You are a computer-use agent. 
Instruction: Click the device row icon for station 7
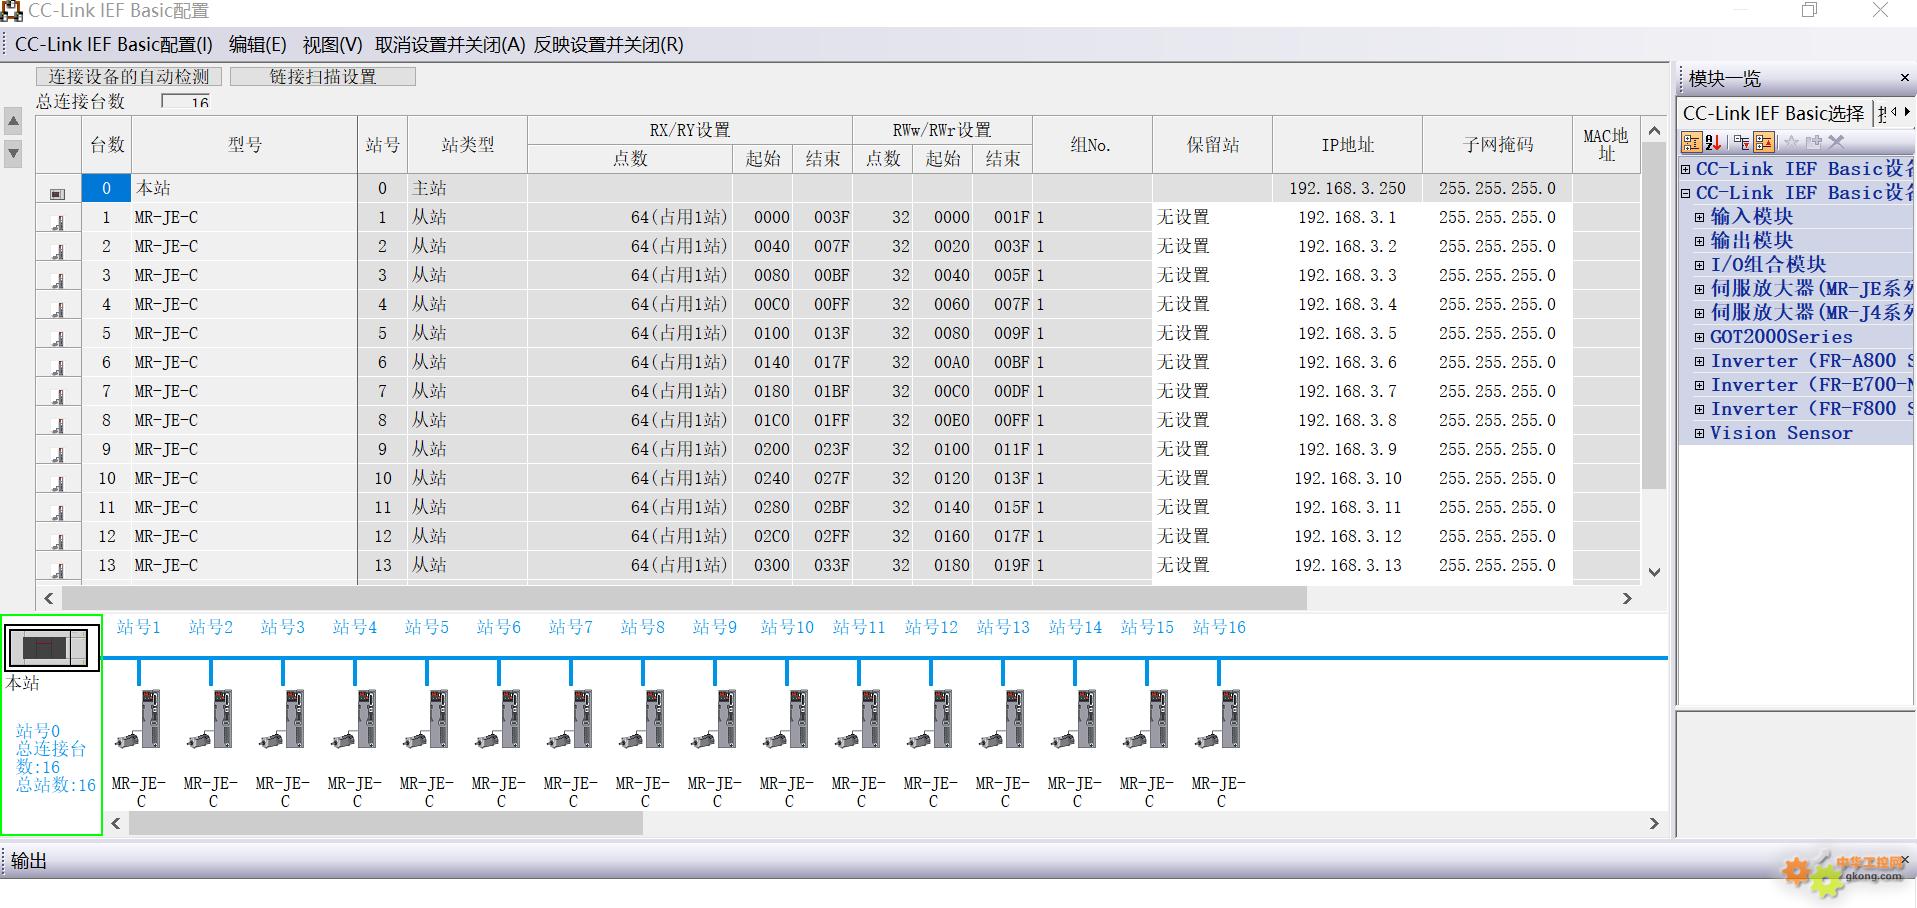(x=58, y=396)
